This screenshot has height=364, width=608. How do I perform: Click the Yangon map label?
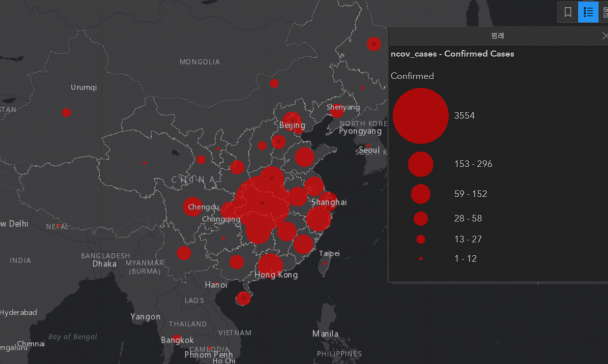tap(145, 317)
